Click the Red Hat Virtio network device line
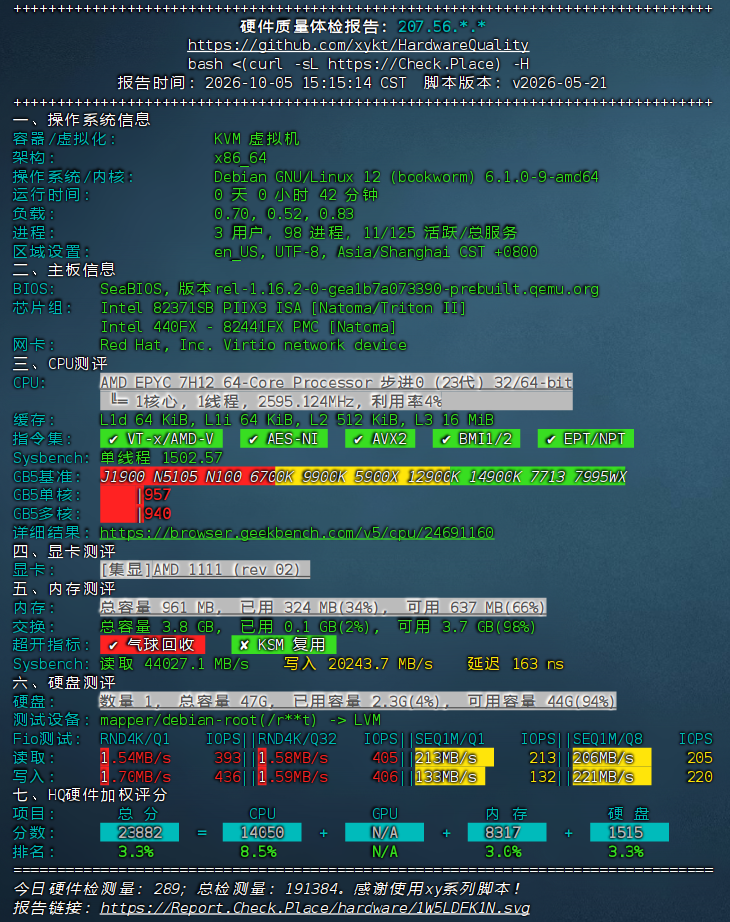730x922 pixels. [x=253, y=345]
